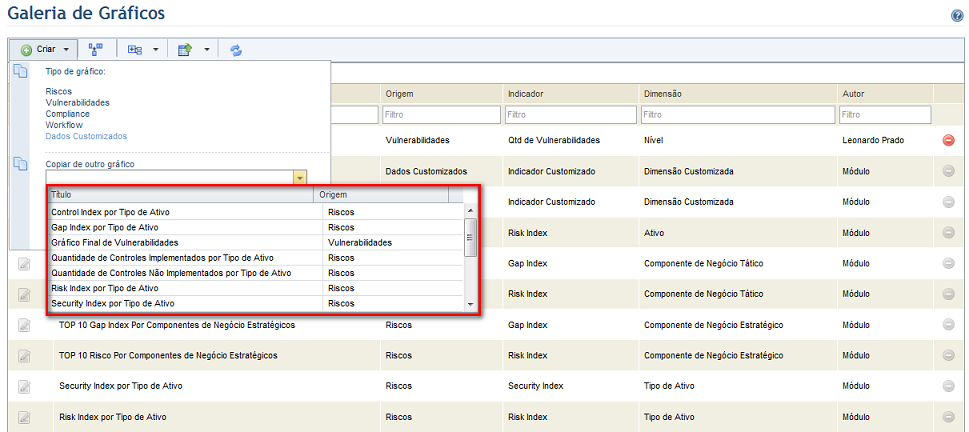Click scroll down arrow of dropdown list
This screenshot has height=432, width=969.
coord(470,304)
